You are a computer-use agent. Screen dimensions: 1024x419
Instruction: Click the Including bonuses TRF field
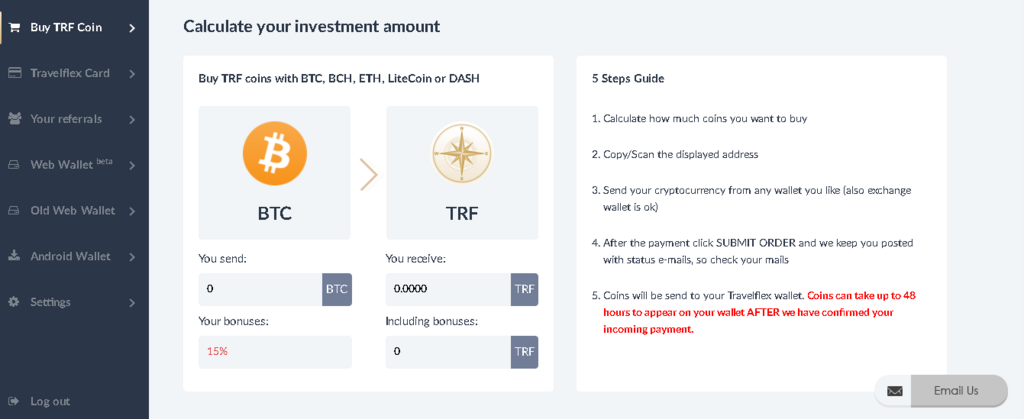coord(448,352)
